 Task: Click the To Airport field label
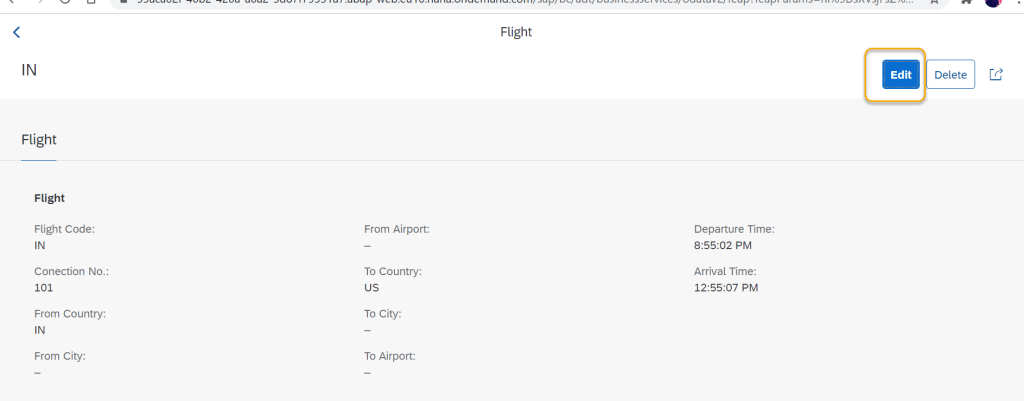[x=390, y=356]
